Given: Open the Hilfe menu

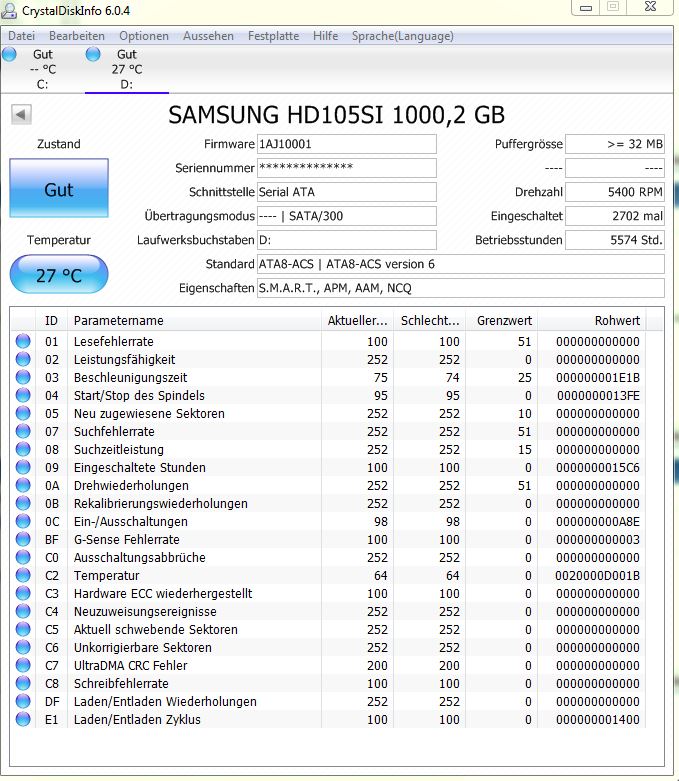Looking at the screenshot, I should click(325, 36).
